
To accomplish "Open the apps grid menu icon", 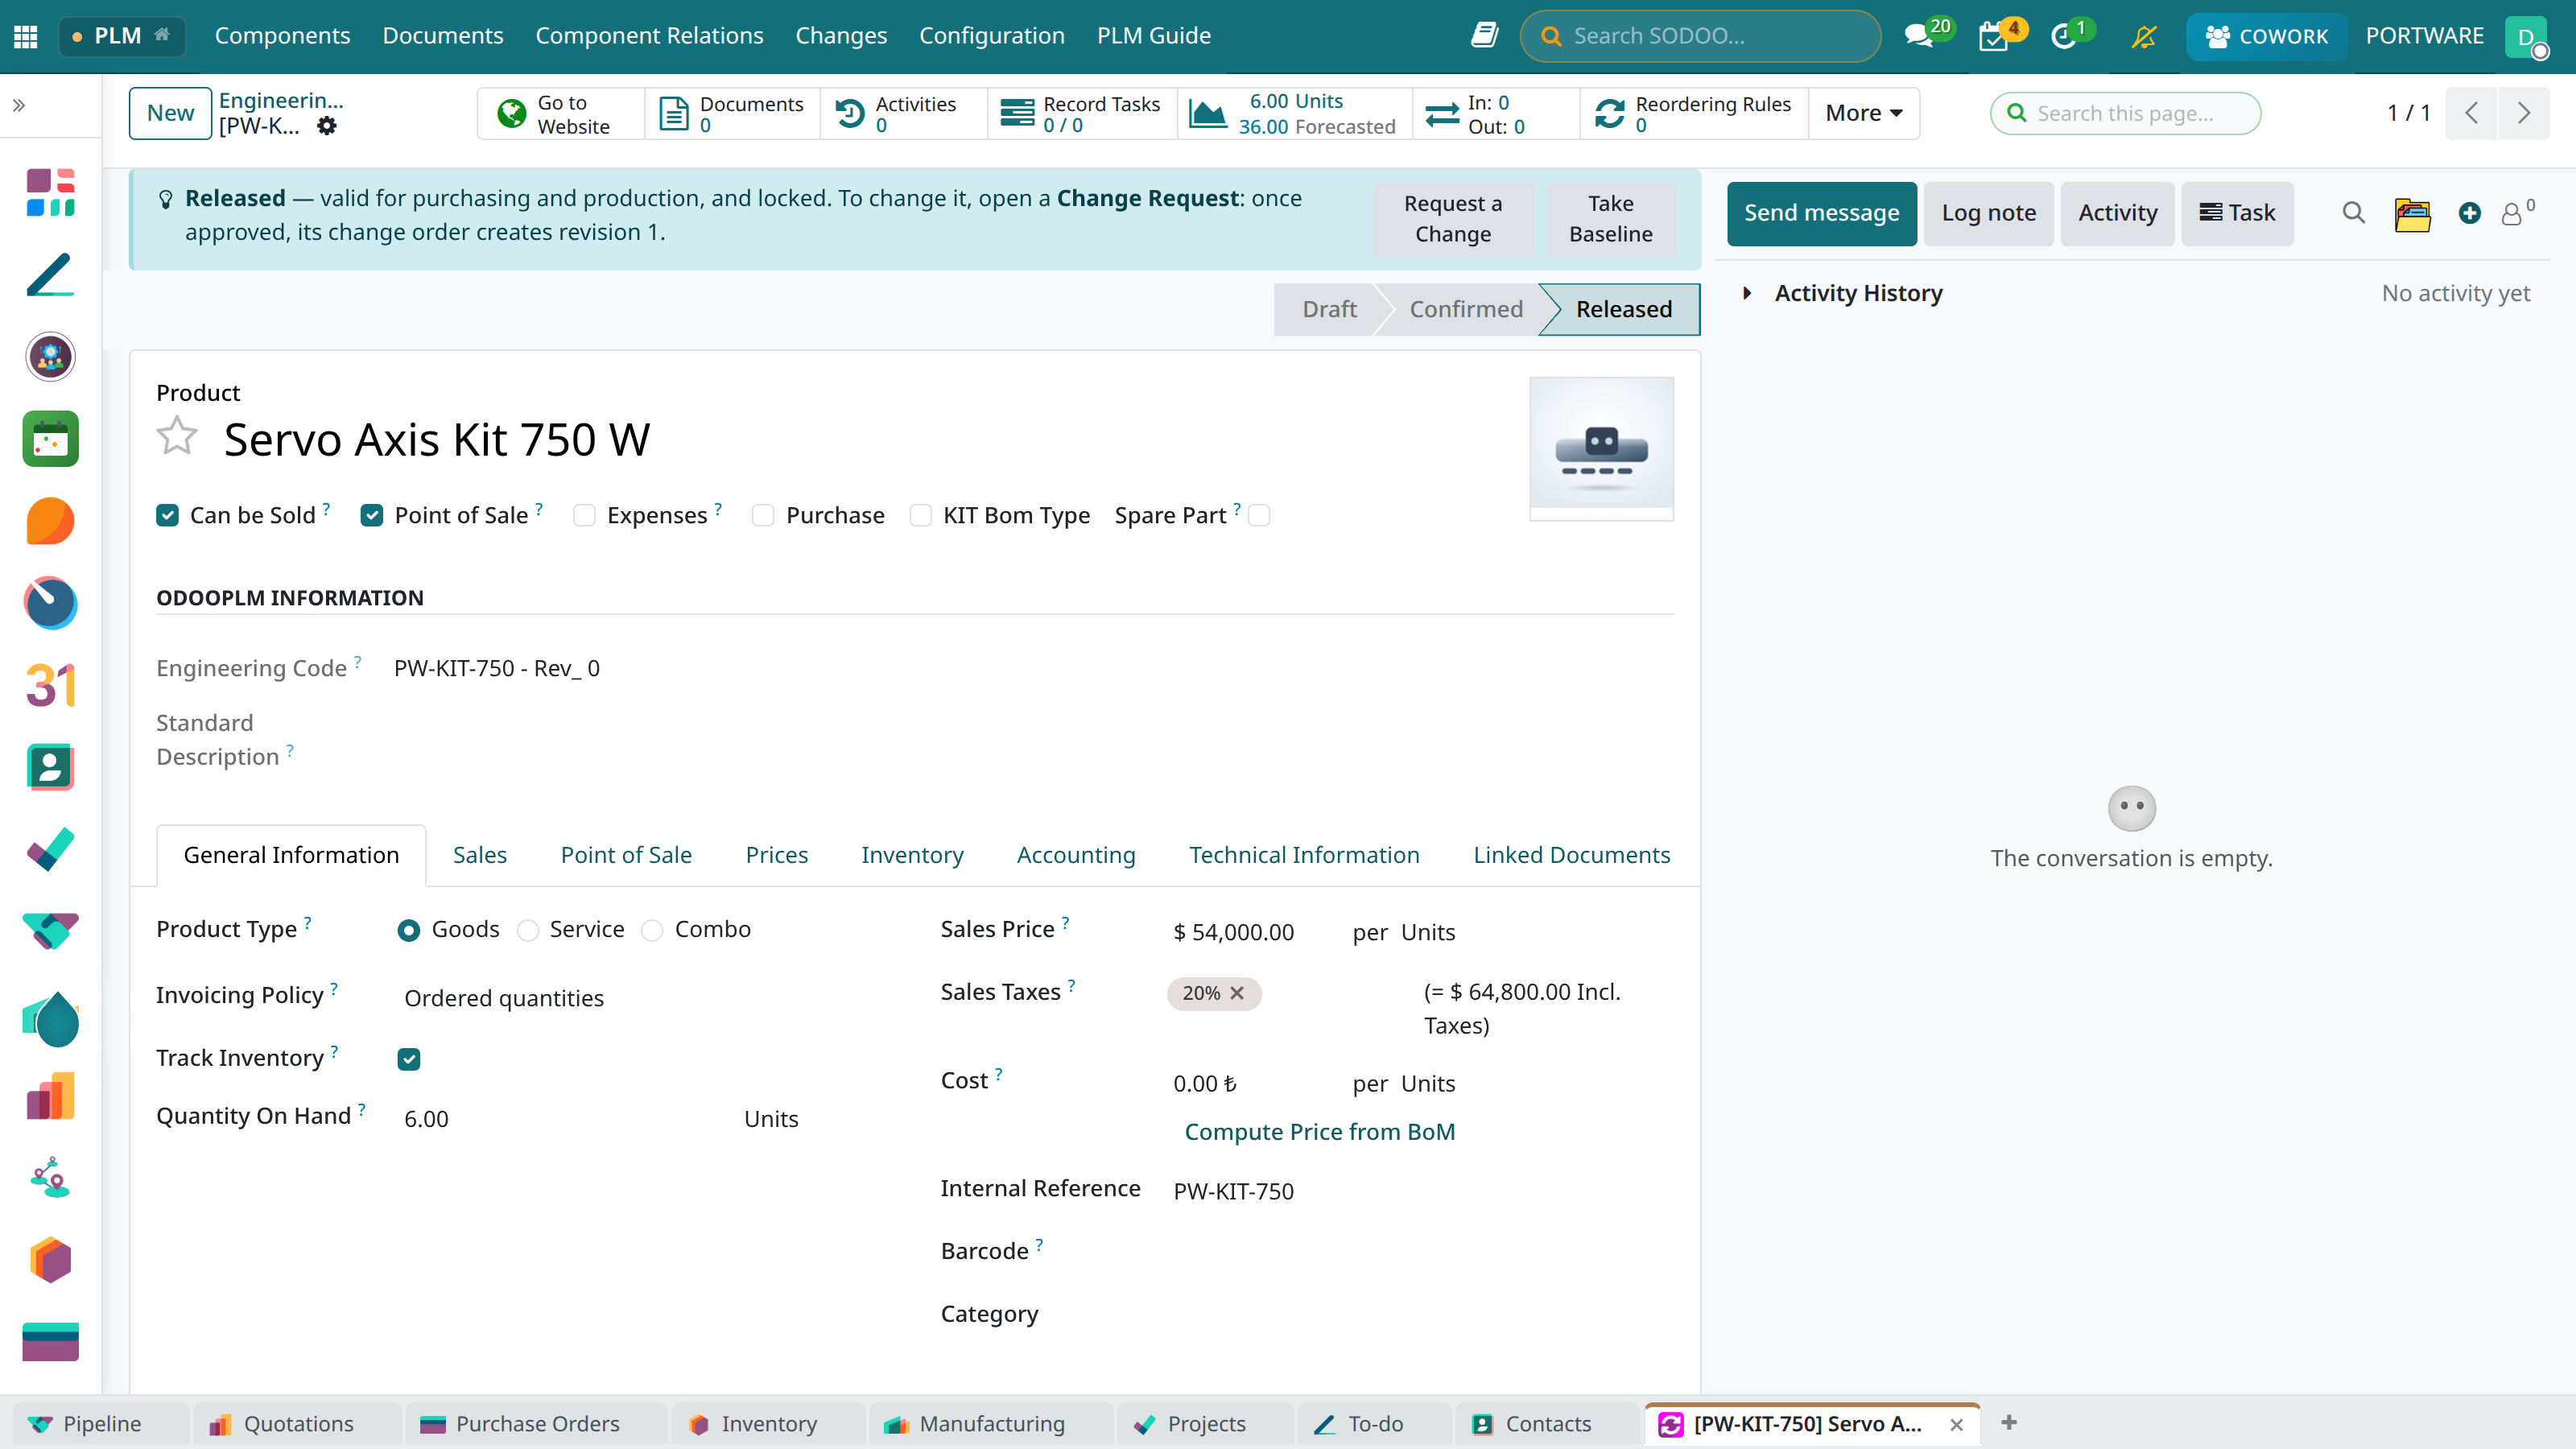I will pyautogui.click(x=26, y=36).
